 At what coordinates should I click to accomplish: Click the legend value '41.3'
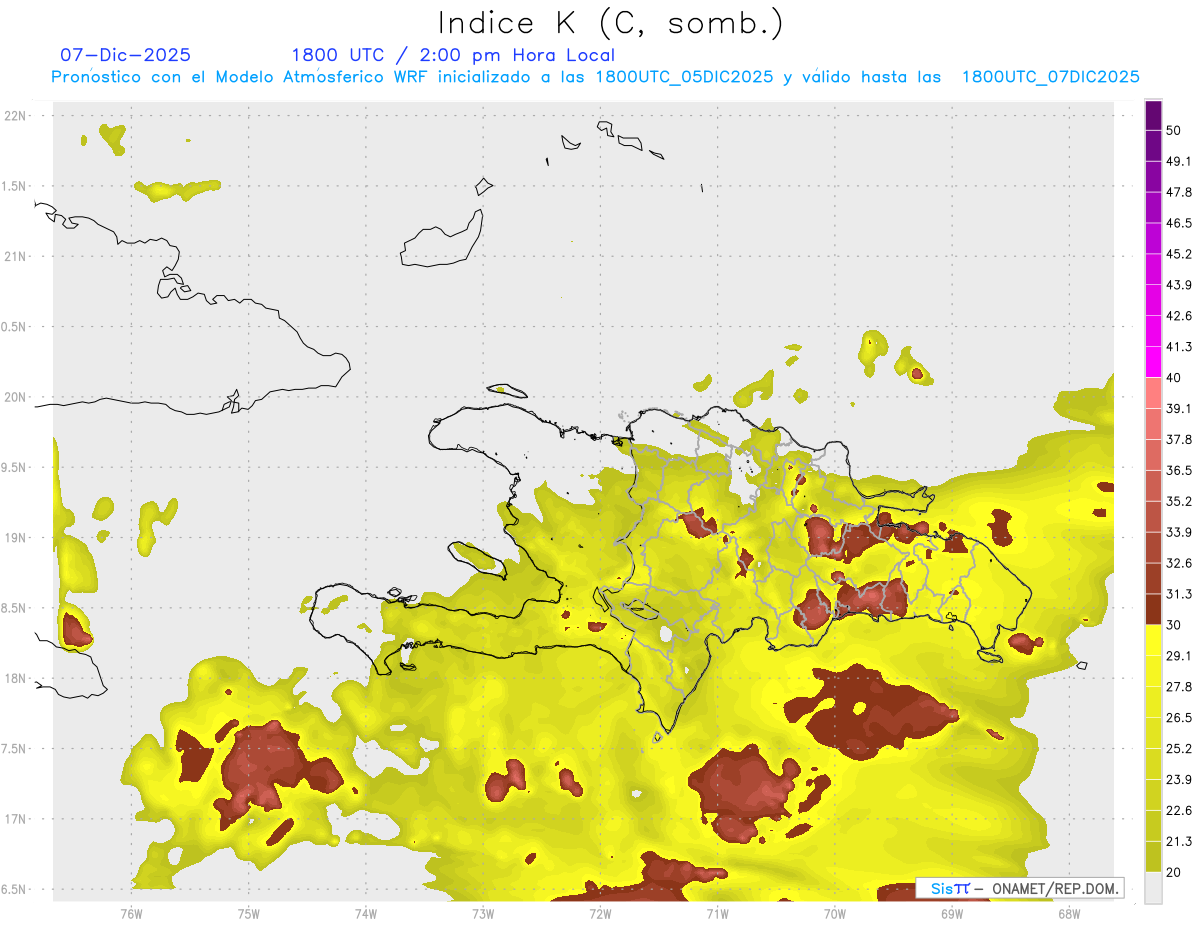1179,347
